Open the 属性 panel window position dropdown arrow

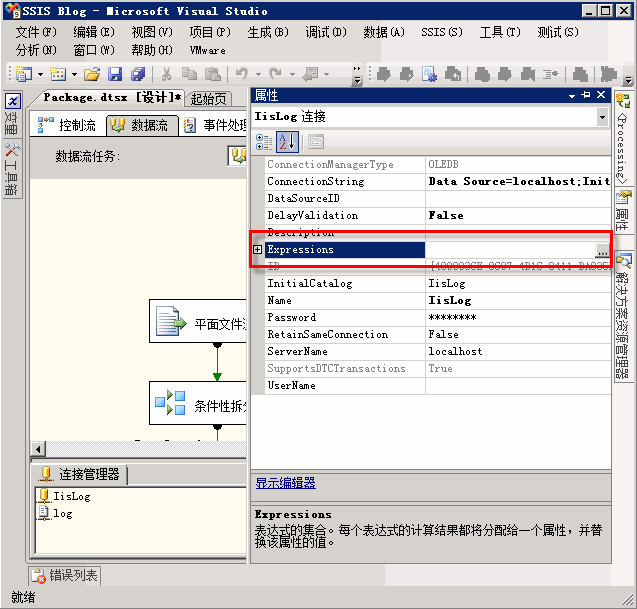(x=572, y=96)
